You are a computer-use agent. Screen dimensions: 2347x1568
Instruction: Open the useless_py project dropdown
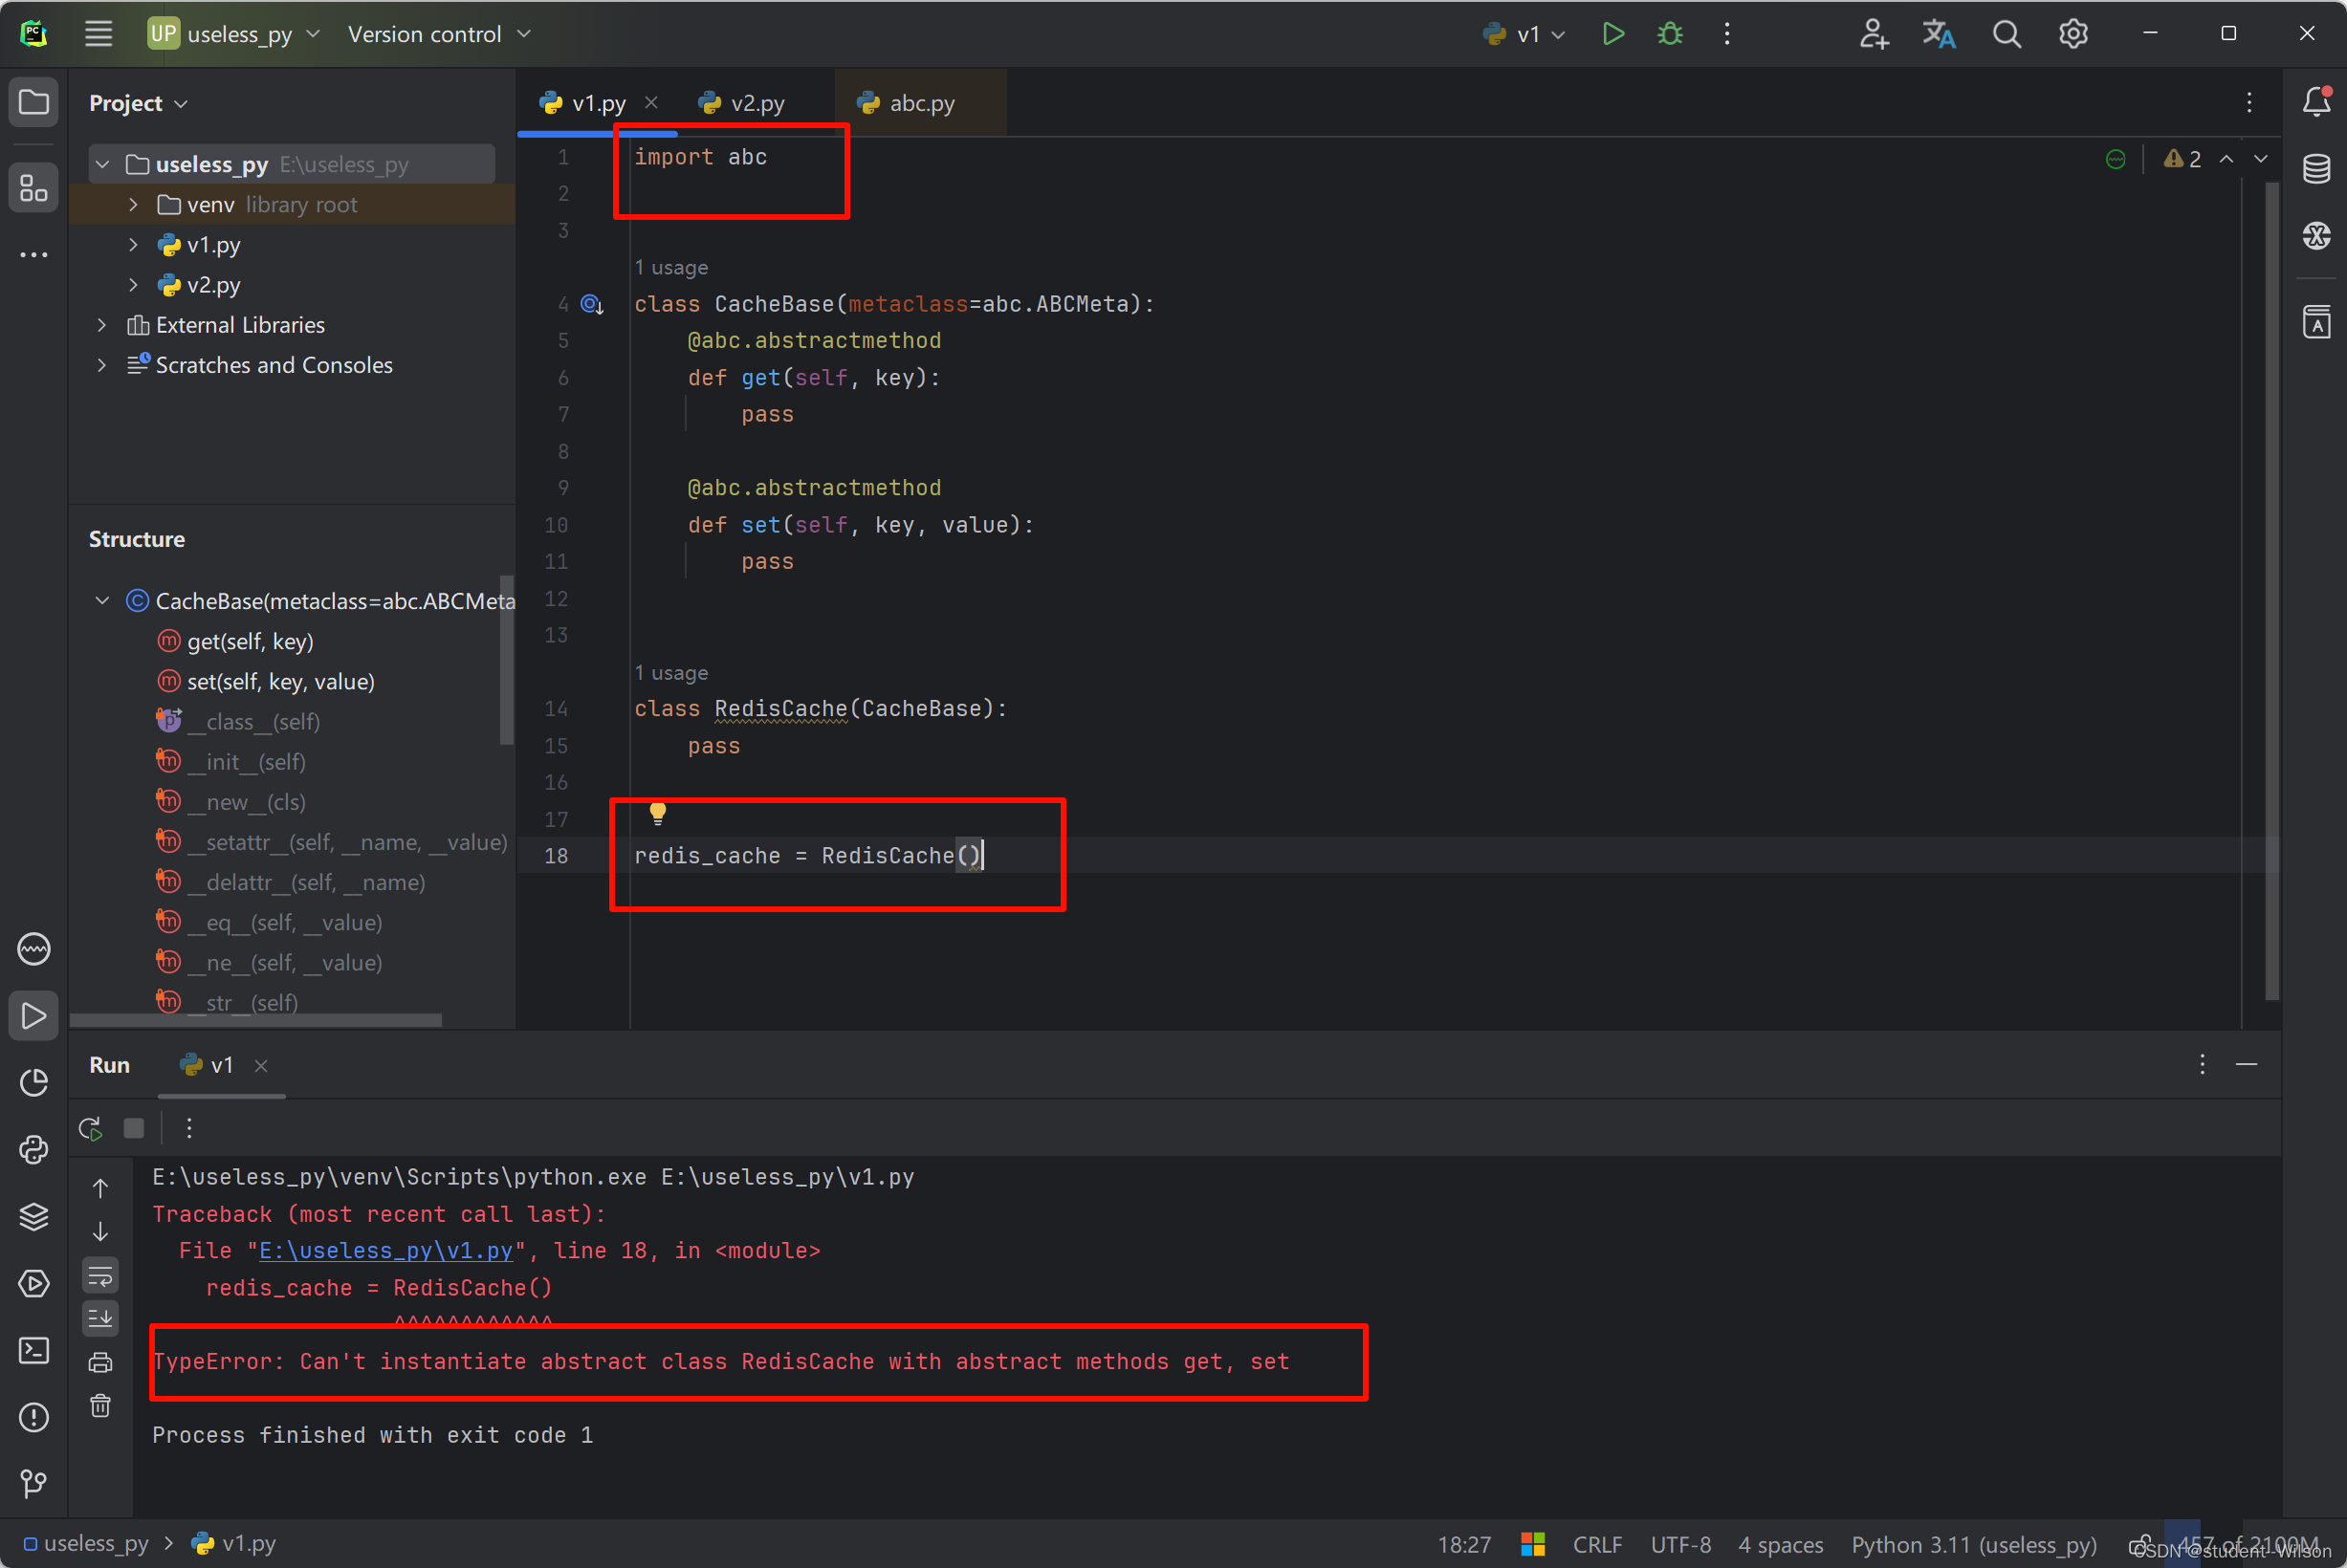[x=234, y=34]
